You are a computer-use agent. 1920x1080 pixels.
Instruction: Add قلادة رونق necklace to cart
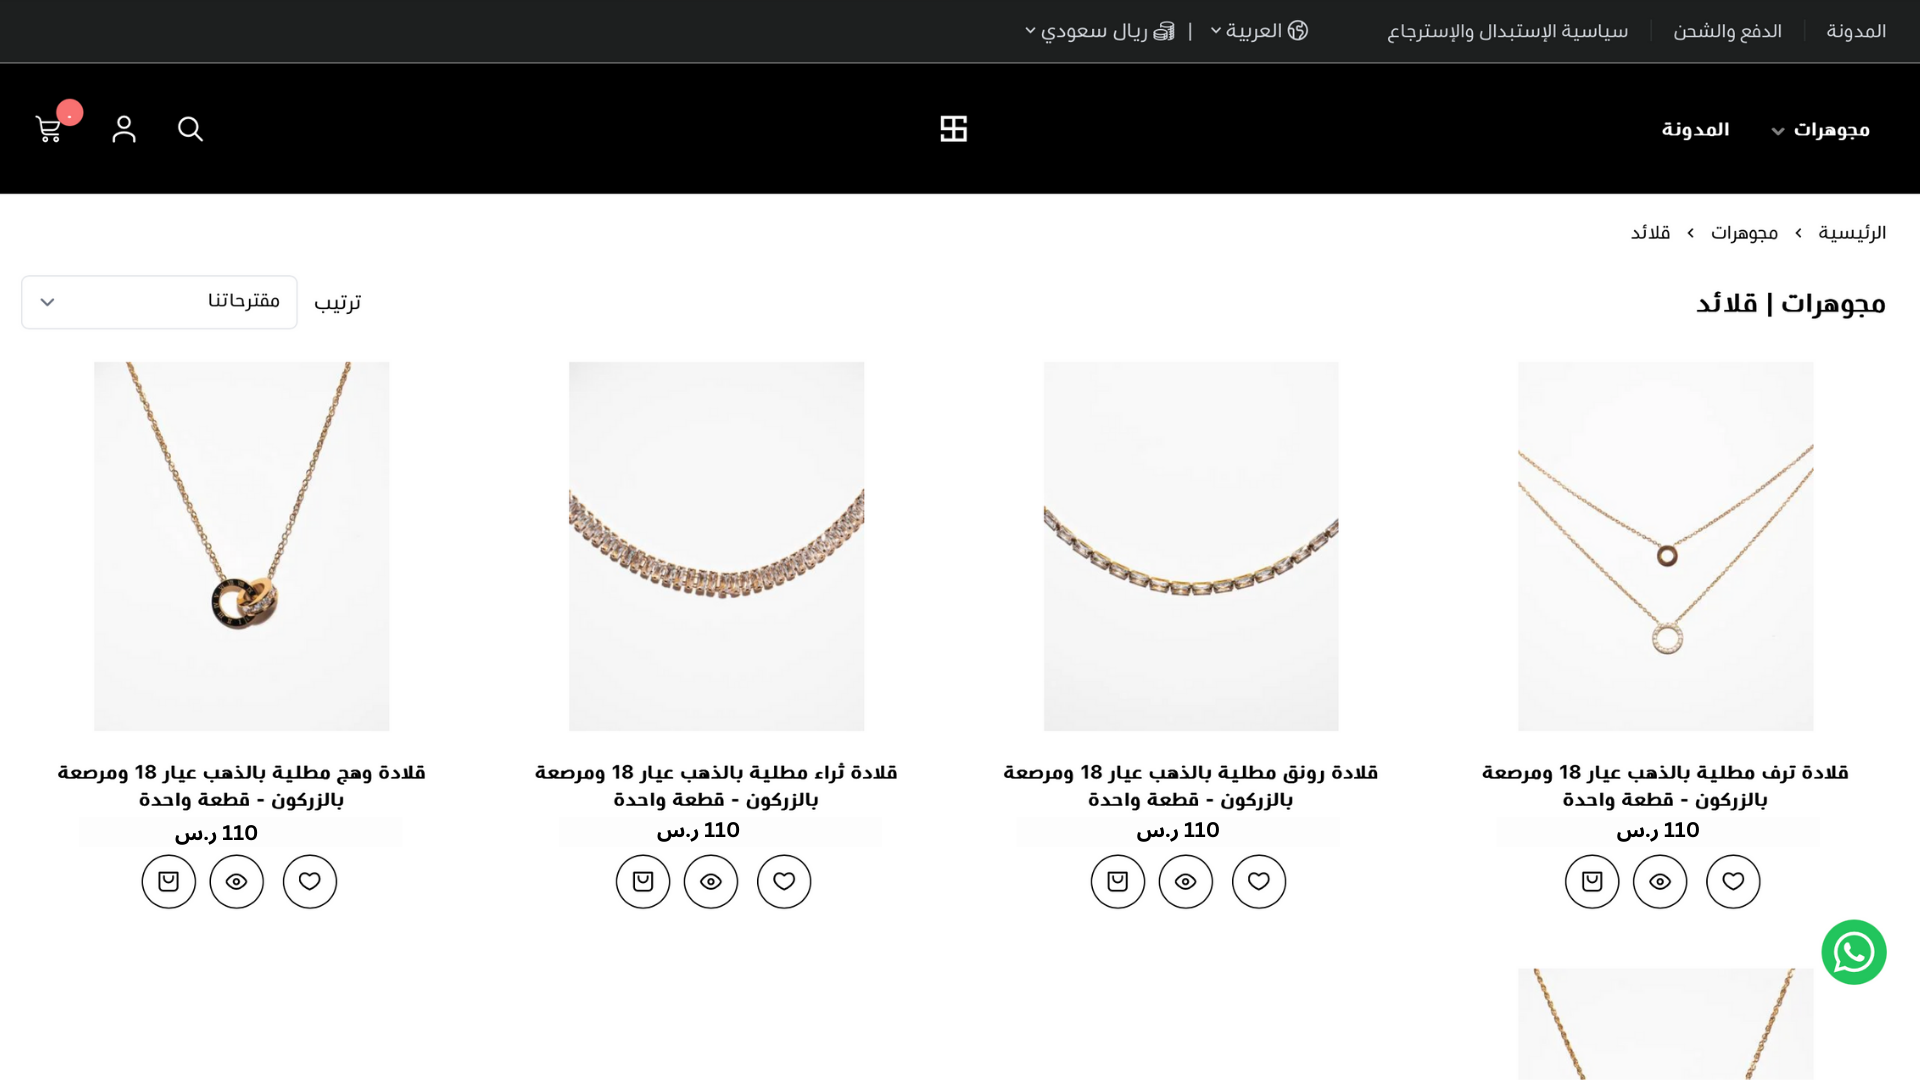1117,881
